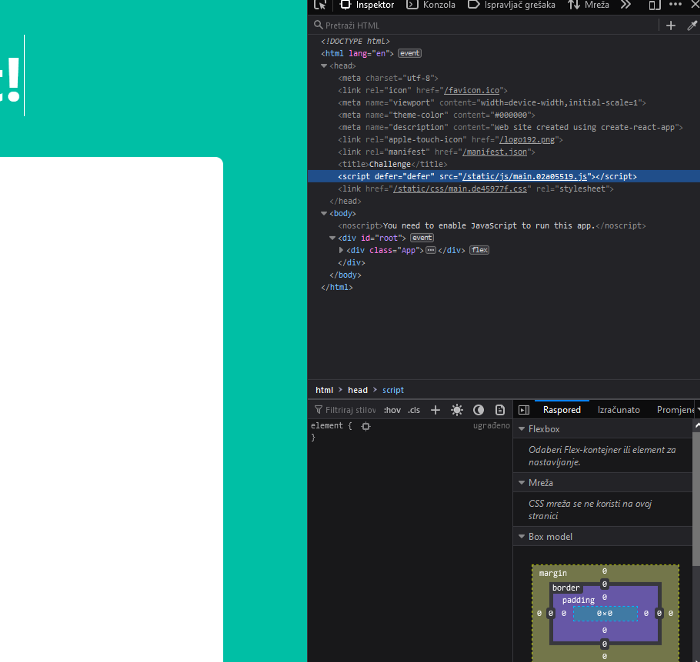The image size is (700, 662).
Task: Toggle the sidebar pane collapse icon
Action: point(523,410)
